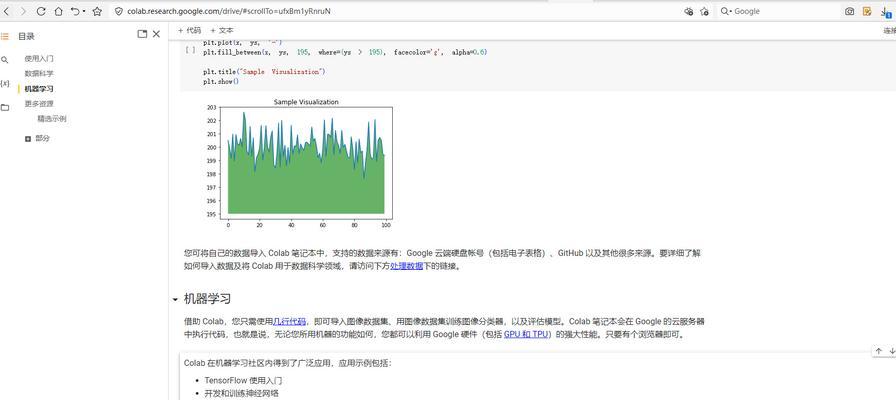Image resolution: width=896 pixels, height=400 pixels.
Task: Jump to 数据科学 in the contents
Action: tap(39, 74)
